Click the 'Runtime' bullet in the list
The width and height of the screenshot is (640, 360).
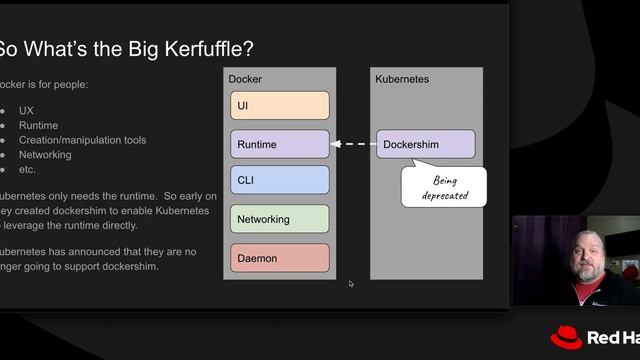(x=38, y=125)
